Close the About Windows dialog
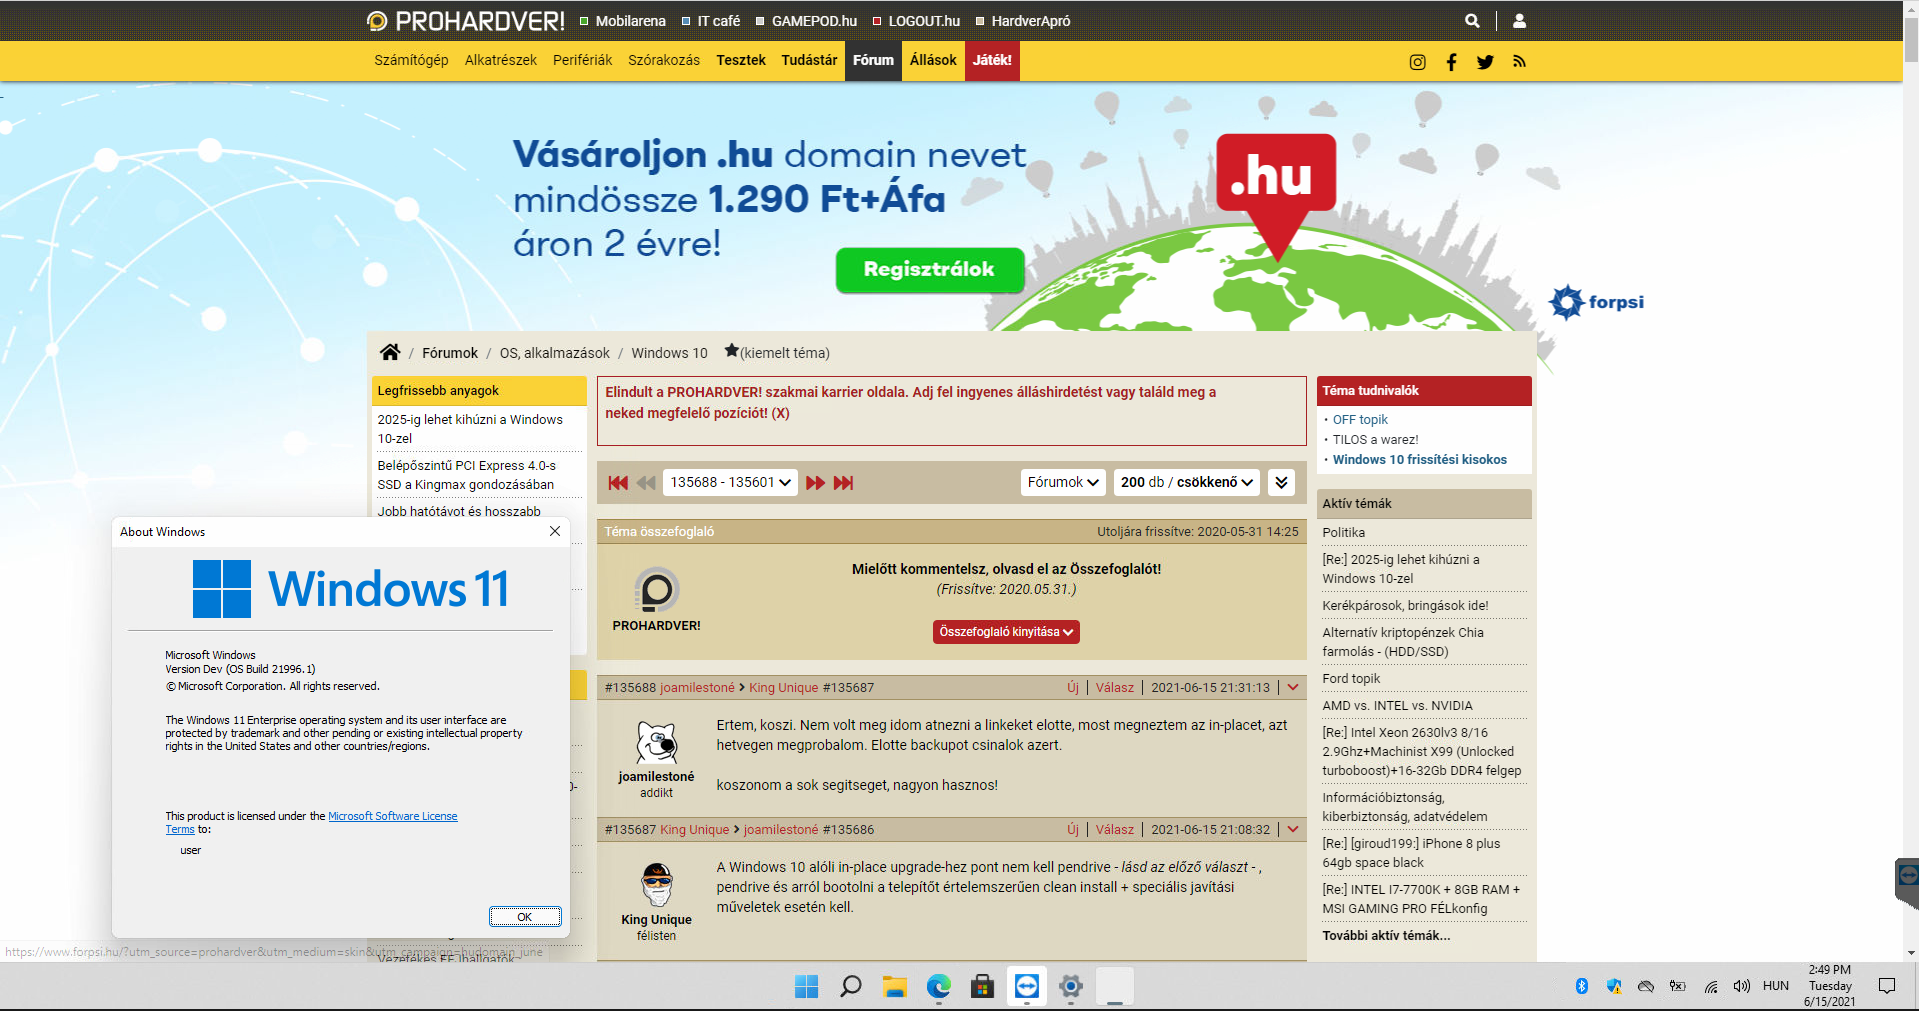 pos(555,531)
